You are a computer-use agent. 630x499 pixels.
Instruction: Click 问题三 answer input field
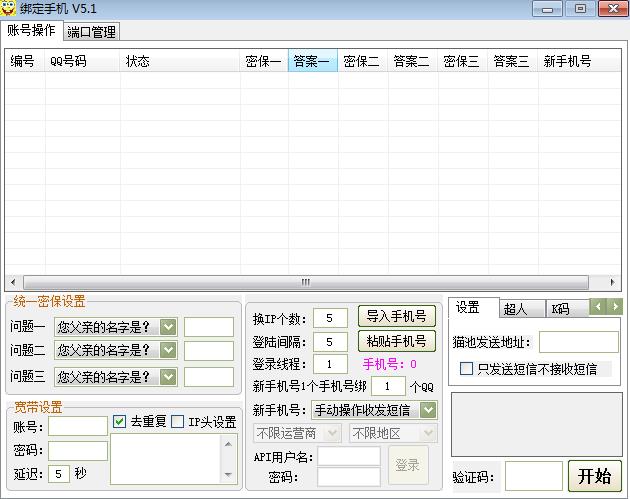coord(209,377)
